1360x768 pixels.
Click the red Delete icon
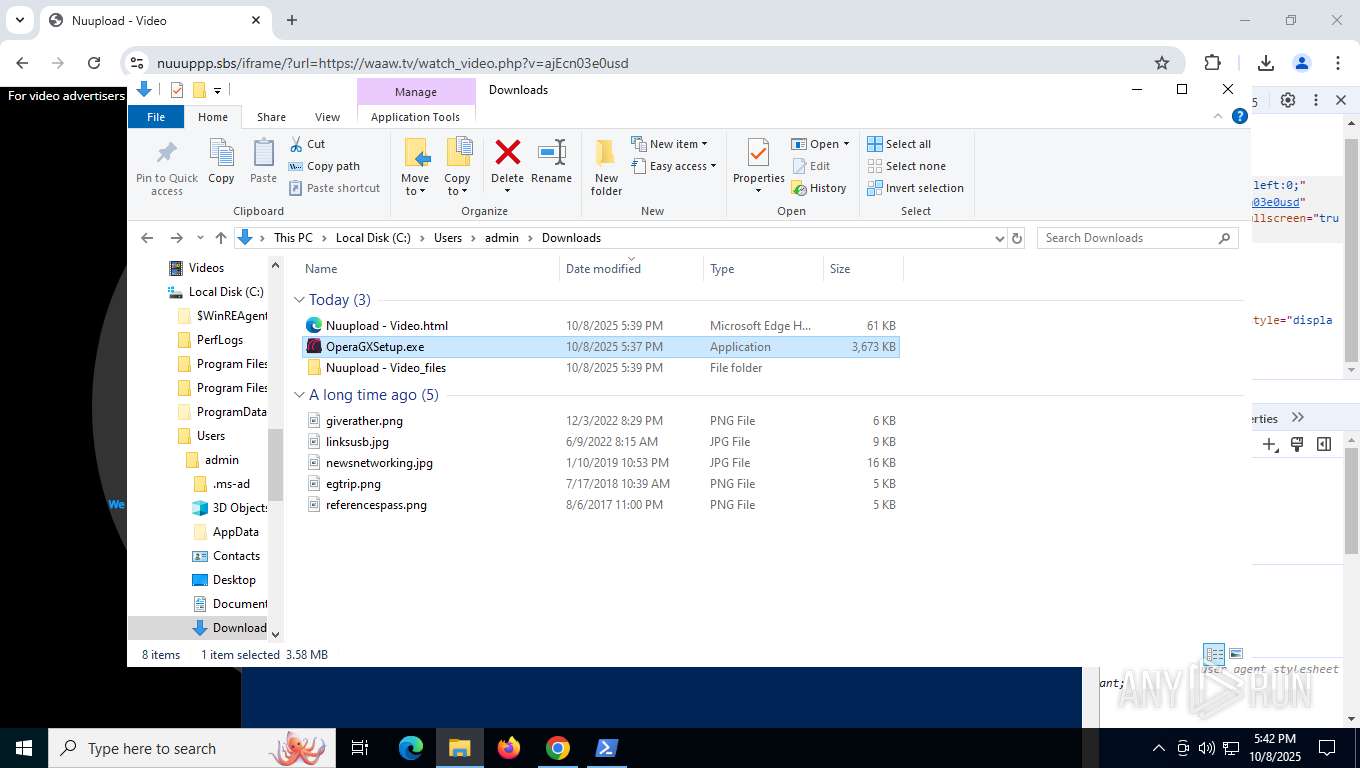[508, 153]
